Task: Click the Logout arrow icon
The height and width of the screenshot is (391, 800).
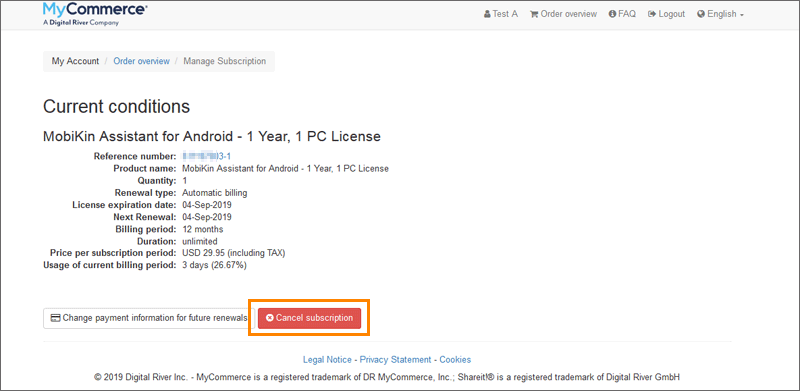Action: click(652, 14)
